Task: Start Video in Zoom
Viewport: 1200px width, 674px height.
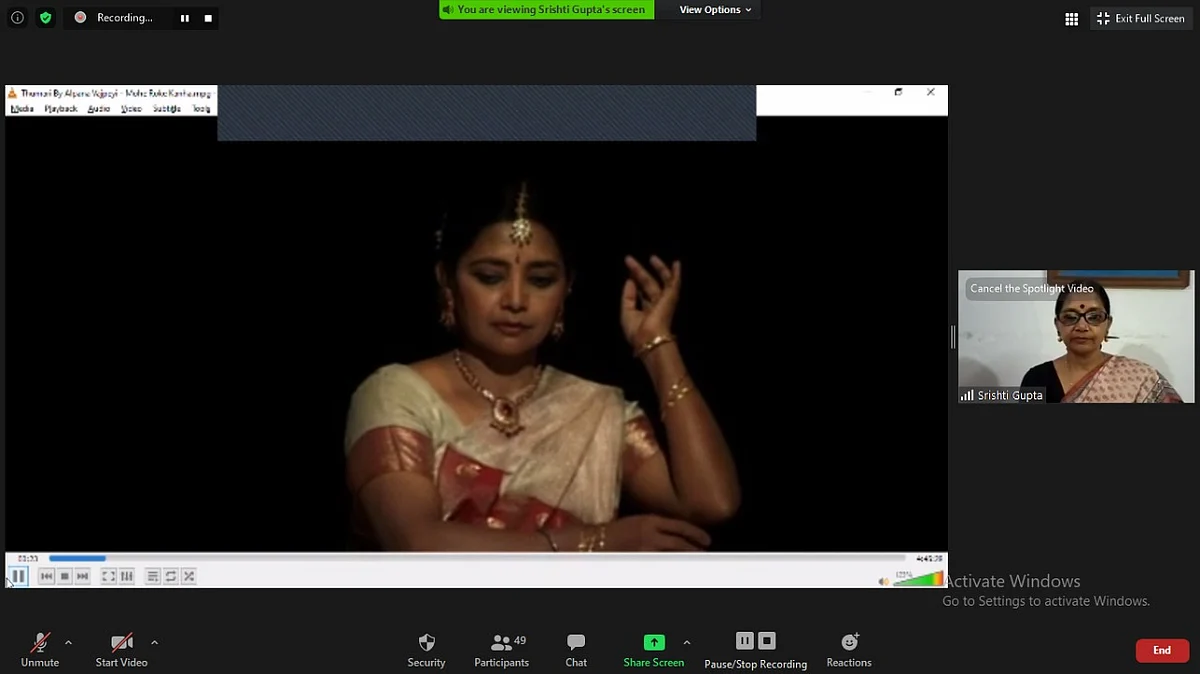Action: pos(121,650)
